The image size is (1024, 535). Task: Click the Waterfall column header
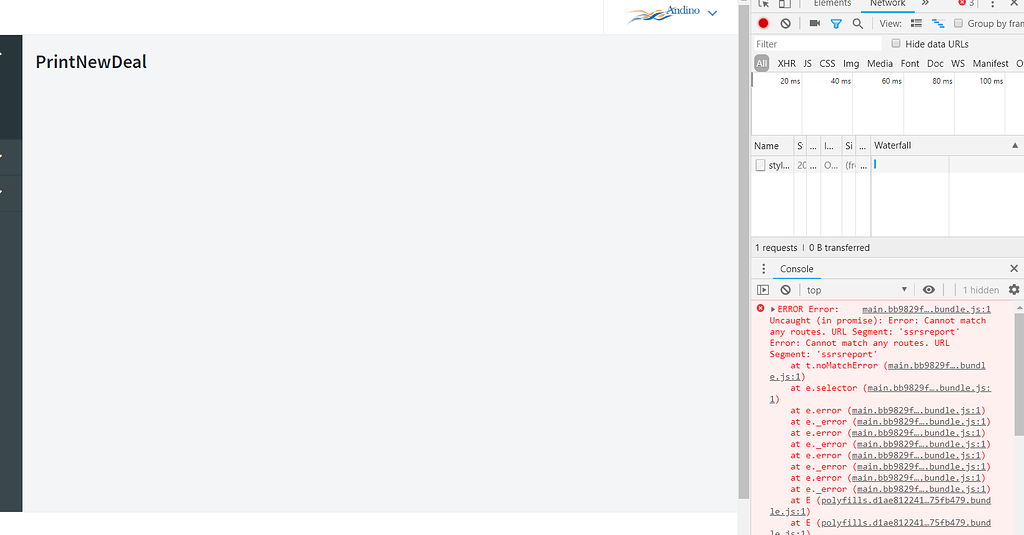click(x=947, y=146)
